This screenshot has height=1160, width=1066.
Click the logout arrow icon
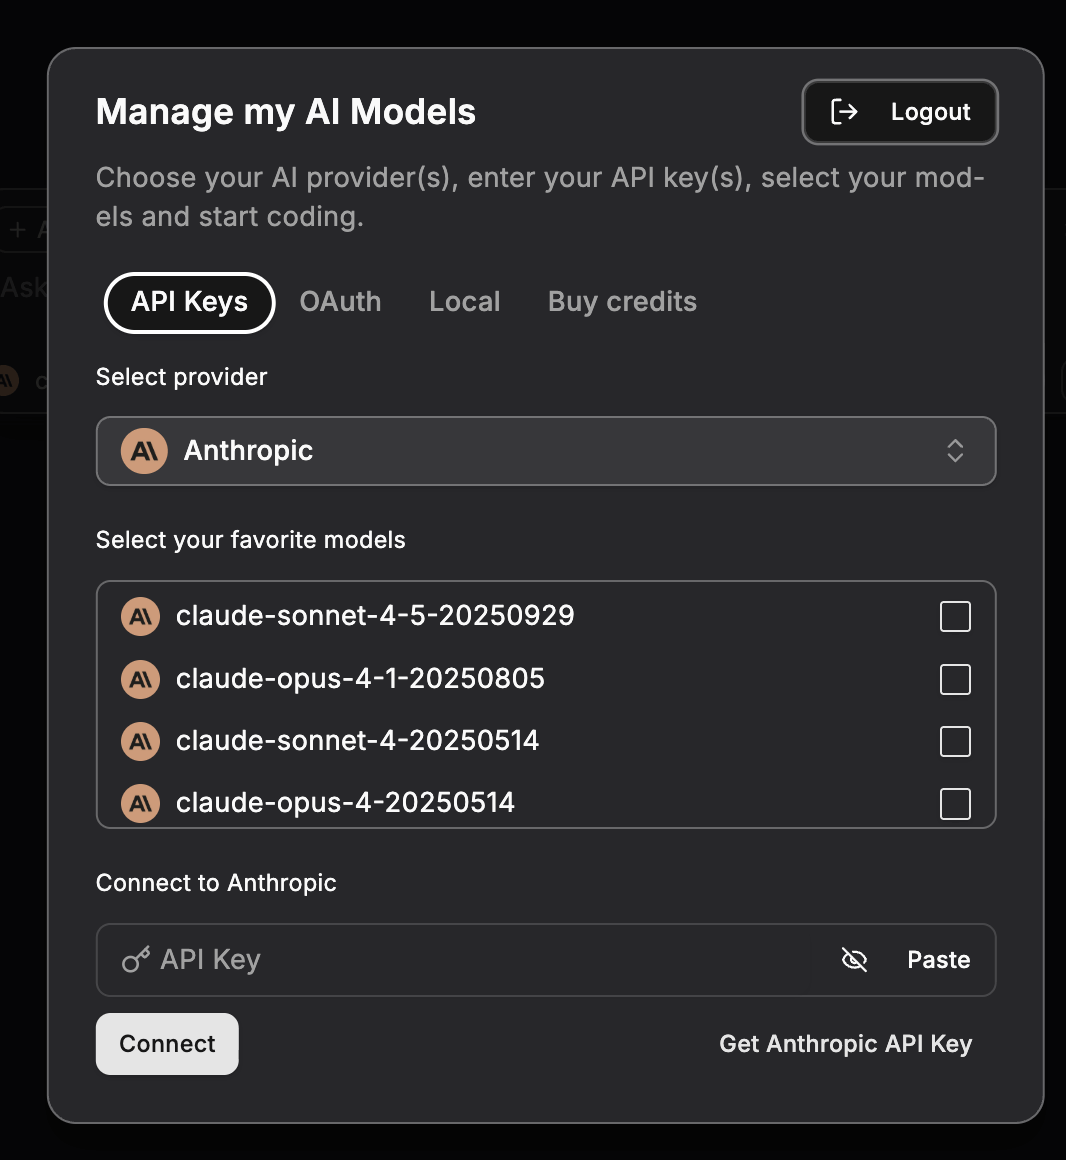coord(845,112)
